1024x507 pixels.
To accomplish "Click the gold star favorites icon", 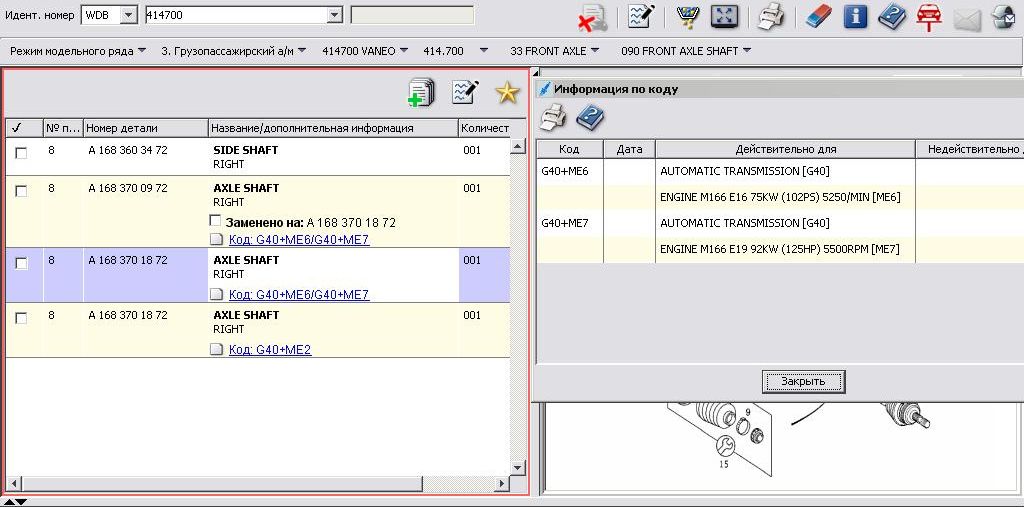I will tap(508, 93).
